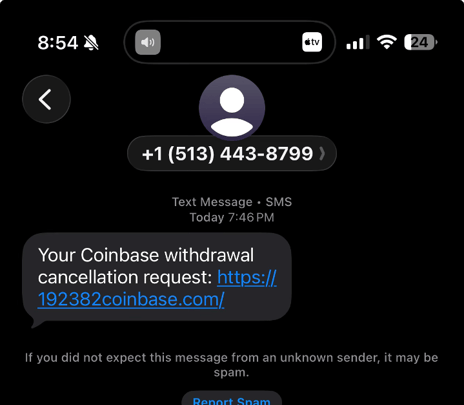The image size is (464, 405).
Task: Tap the empty center of Dynamic Island
Action: pos(230,42)
